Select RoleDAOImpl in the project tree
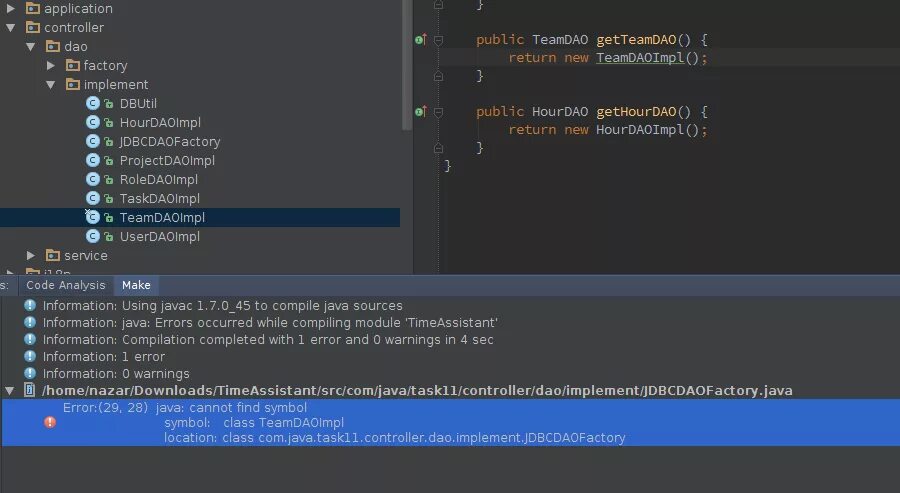 click(158, 179)
